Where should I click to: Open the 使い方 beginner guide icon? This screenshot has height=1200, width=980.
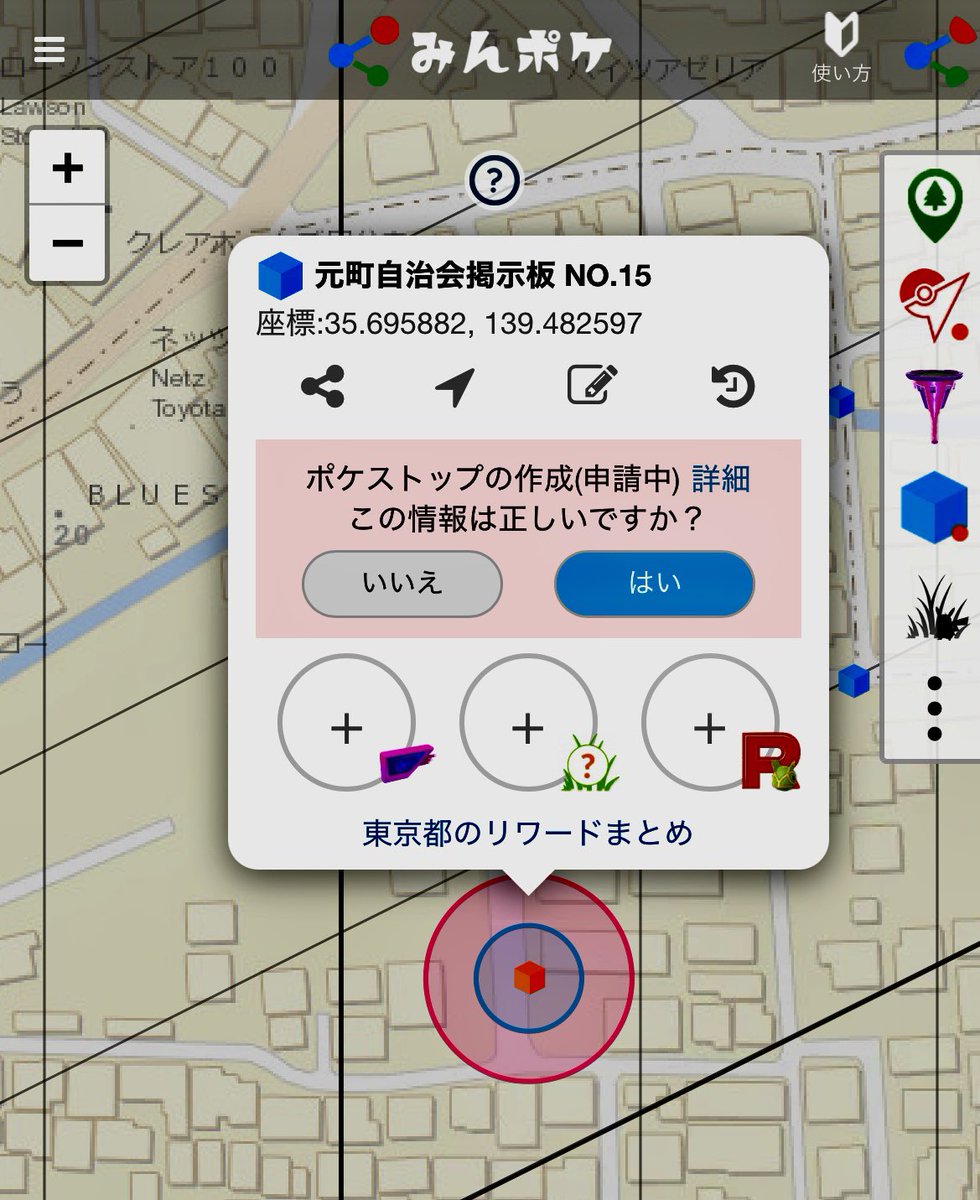coord(840,47)
